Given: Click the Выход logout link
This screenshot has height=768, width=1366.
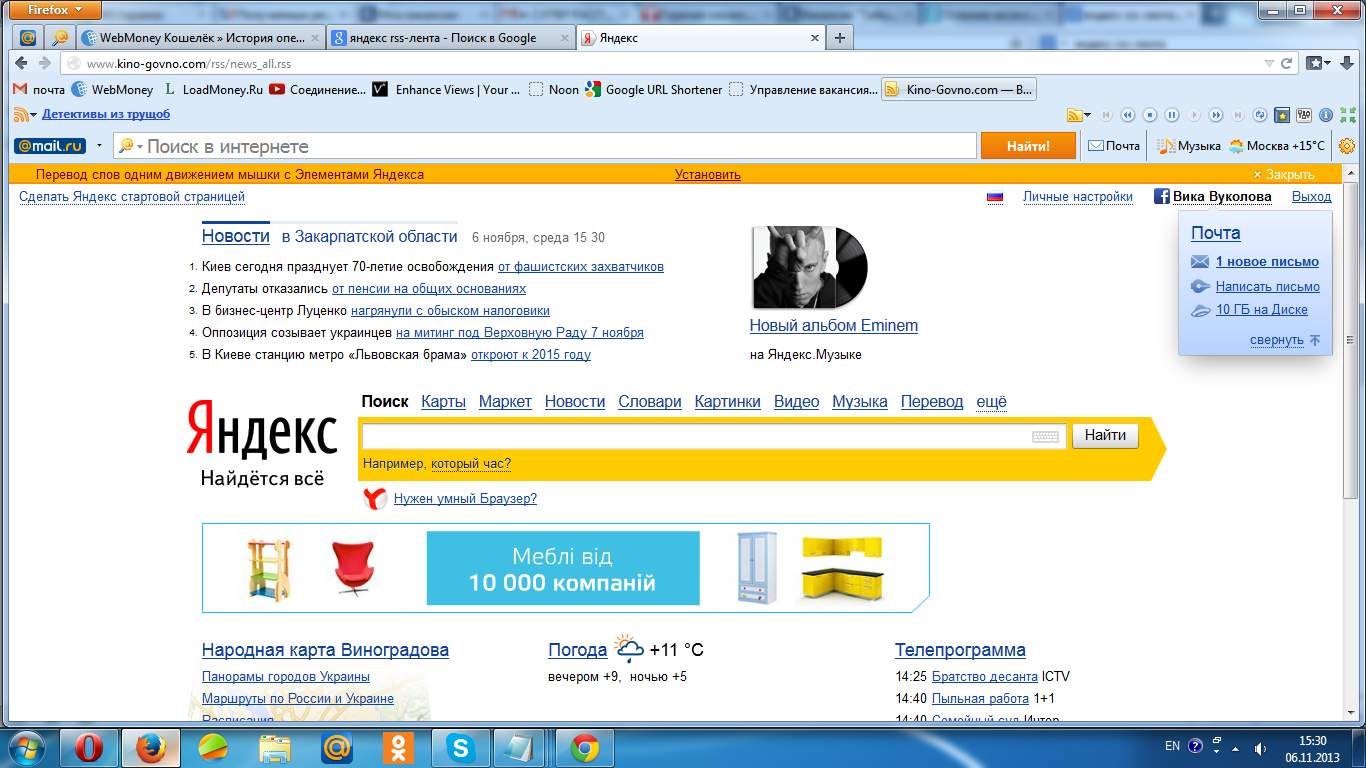Looking at the screenshot, I should pyautogui.click(x=1312, y=197).
